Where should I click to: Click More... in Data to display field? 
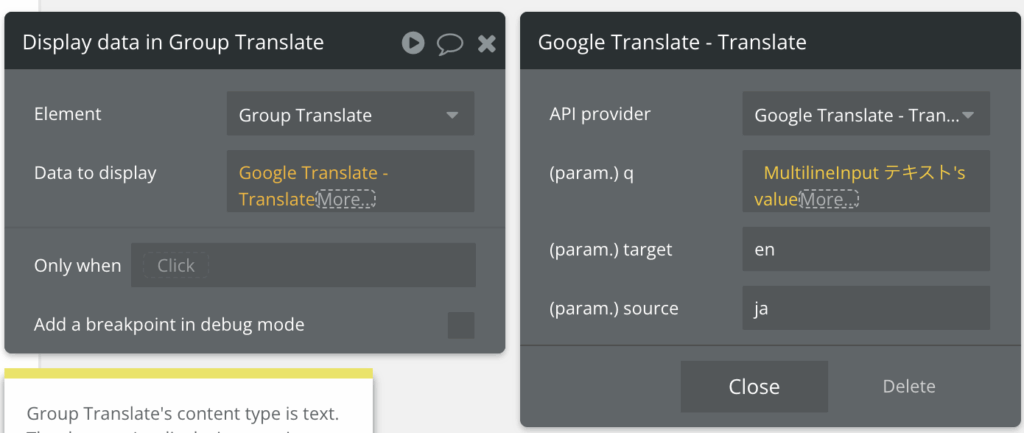[345, 199]
